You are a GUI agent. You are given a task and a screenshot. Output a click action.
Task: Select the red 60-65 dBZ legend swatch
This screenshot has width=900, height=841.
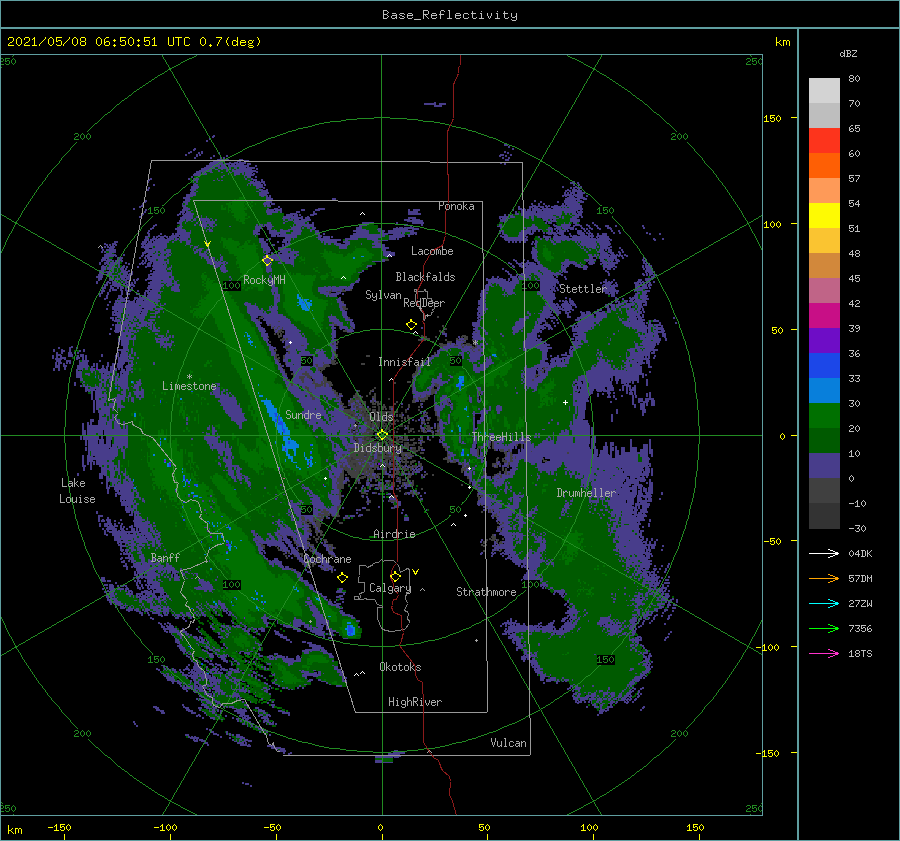(x=824, y=141)
